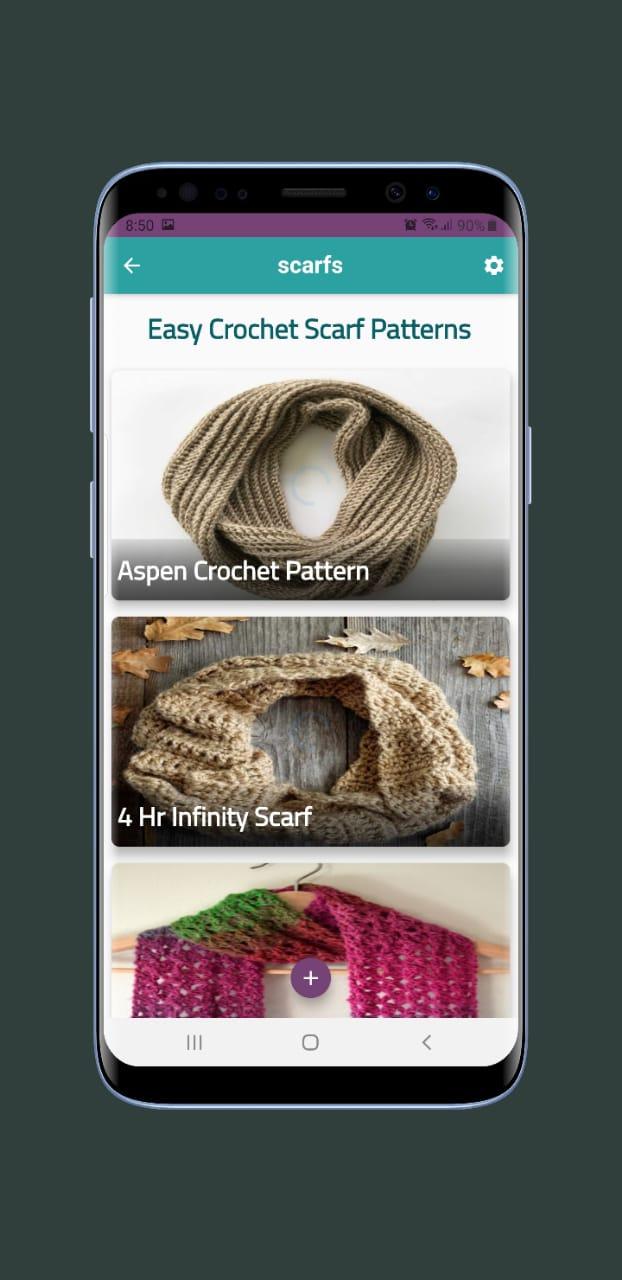This screenshot has width=622, height=1280.
Task: Tap the 8:50 clock in status bar
Action: pos(139,225)
